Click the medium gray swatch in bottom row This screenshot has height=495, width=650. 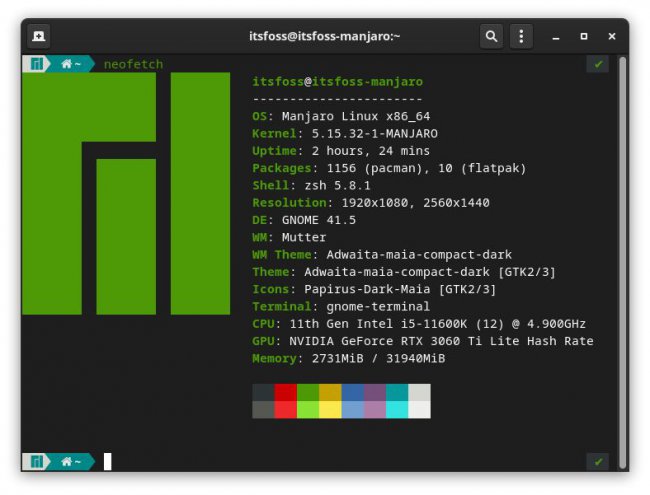click(263, 410)
